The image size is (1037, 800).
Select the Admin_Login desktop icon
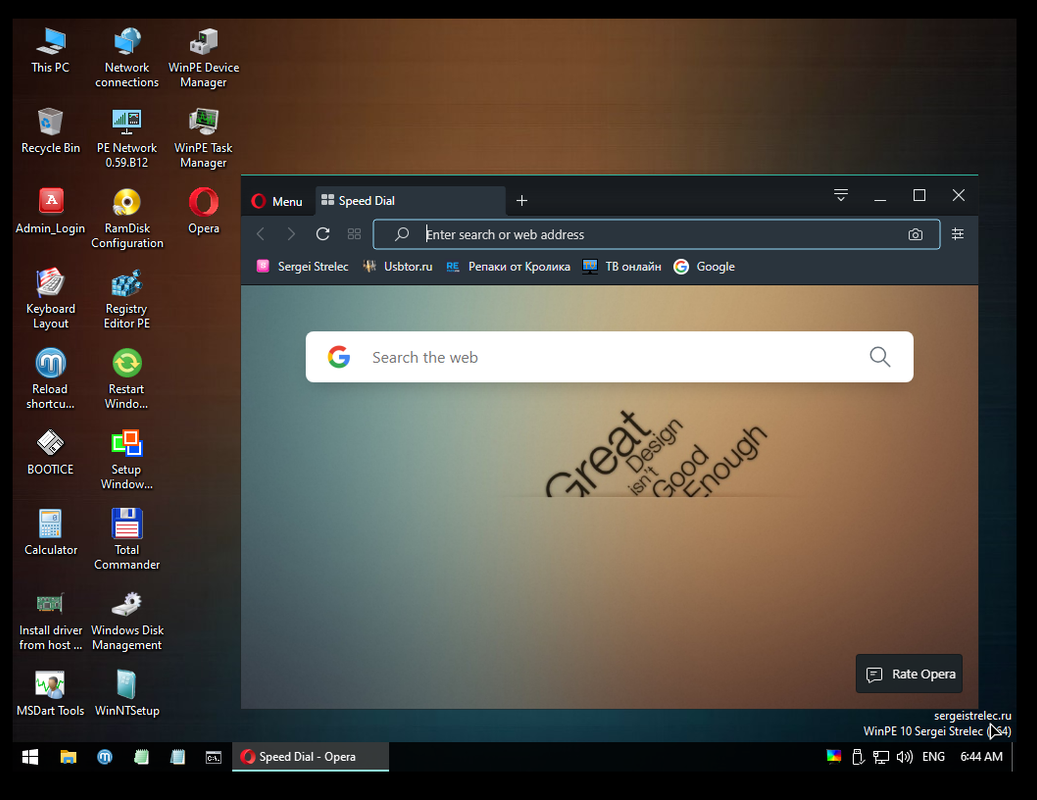coord(50,211)
